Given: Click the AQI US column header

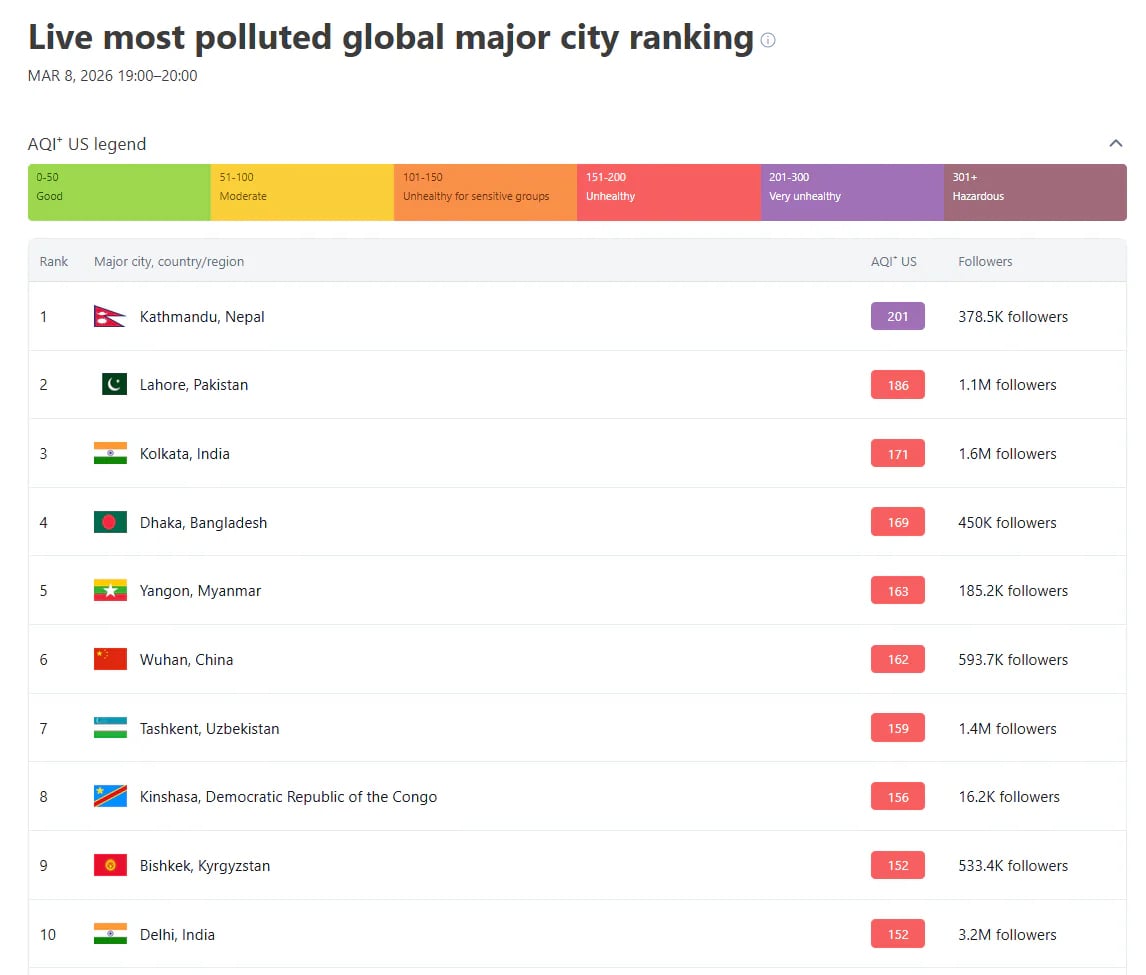Looking at the screenshot, I should pyautogui.click(x=893, y=261).
